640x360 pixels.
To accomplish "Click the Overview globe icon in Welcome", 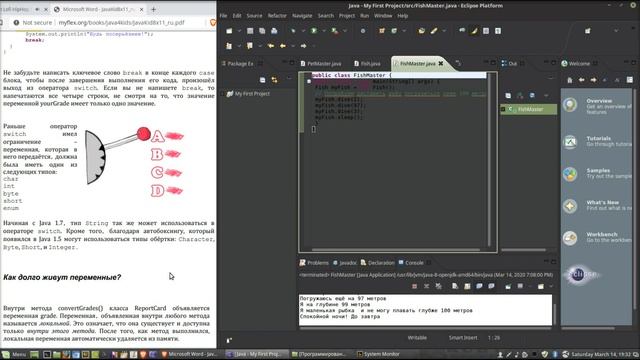I will pyautogui.click(x=570, y=105).
